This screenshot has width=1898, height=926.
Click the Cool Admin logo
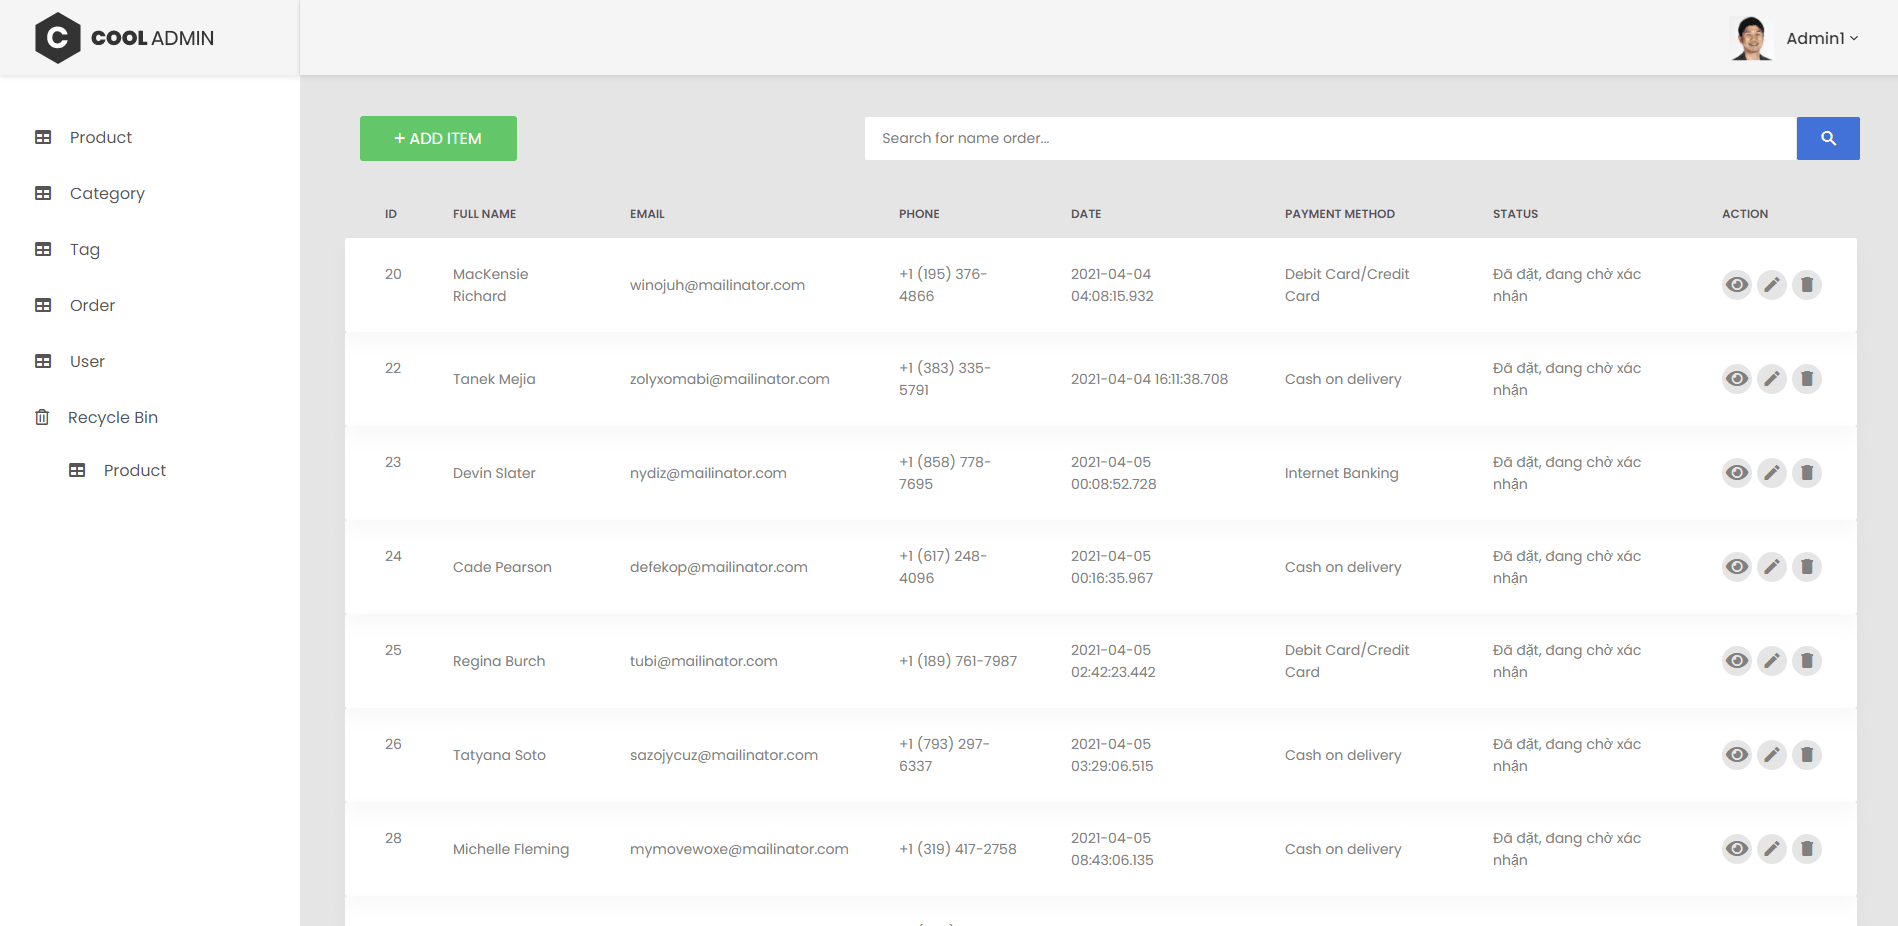pyautogui.click(x=124, y=38)
